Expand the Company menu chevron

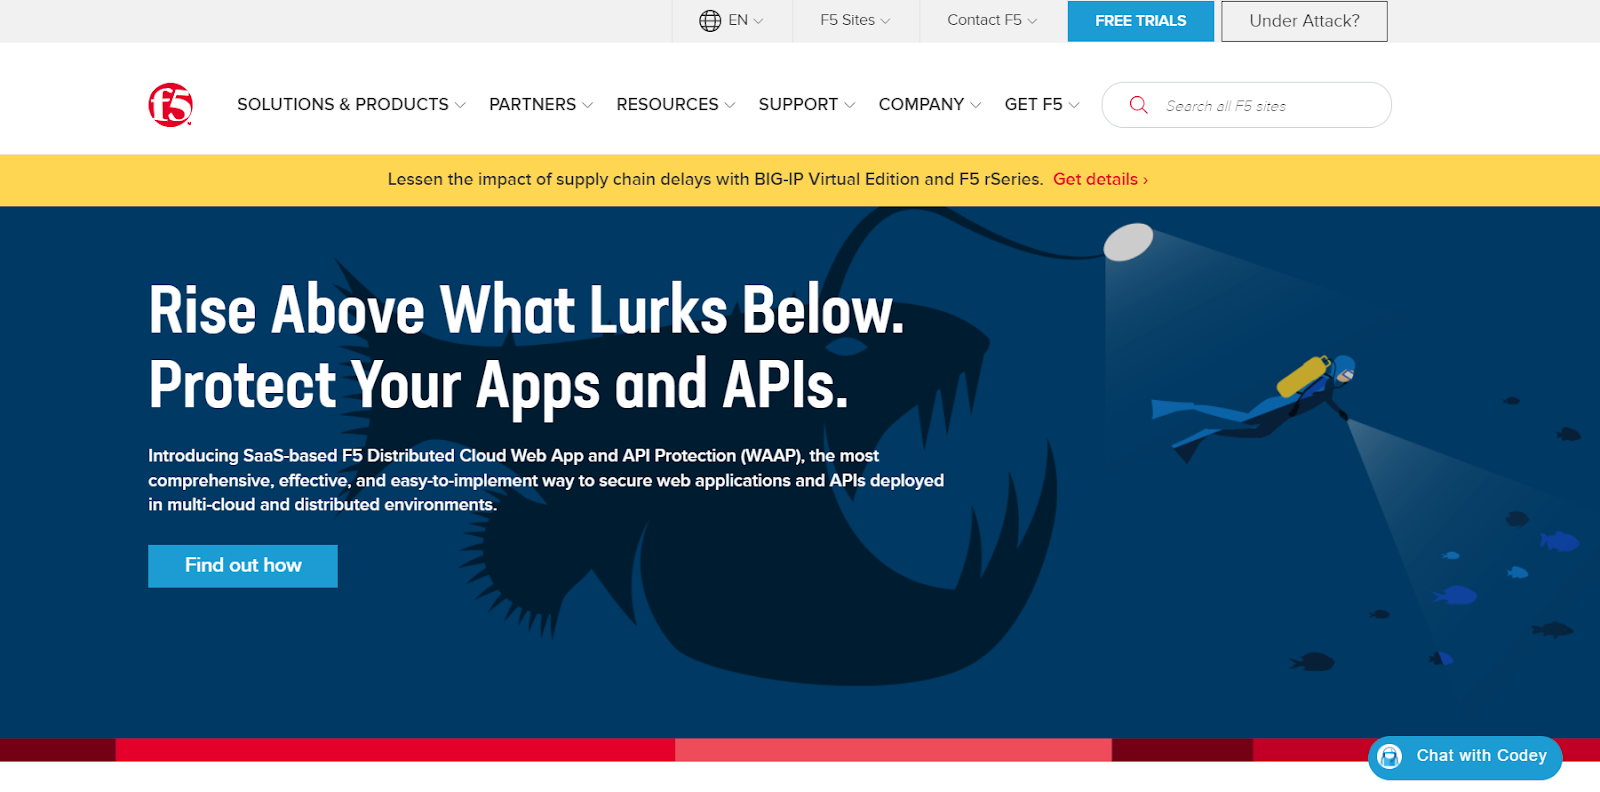(x=976, y=105)
